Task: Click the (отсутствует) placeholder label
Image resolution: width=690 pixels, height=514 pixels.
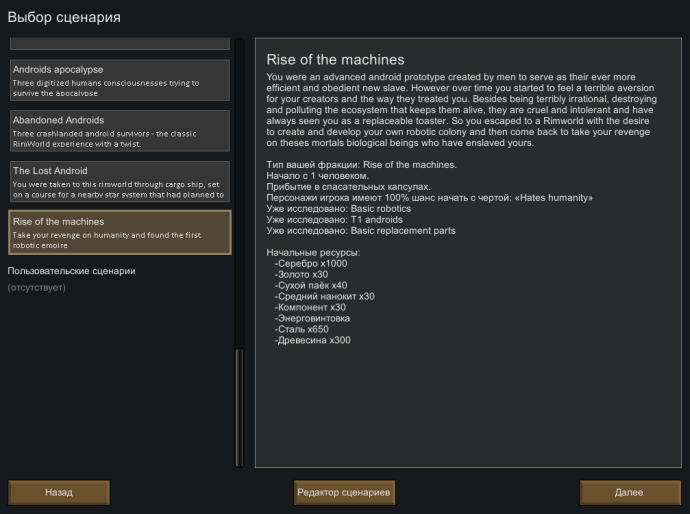Action: click(x=37, y=288)
